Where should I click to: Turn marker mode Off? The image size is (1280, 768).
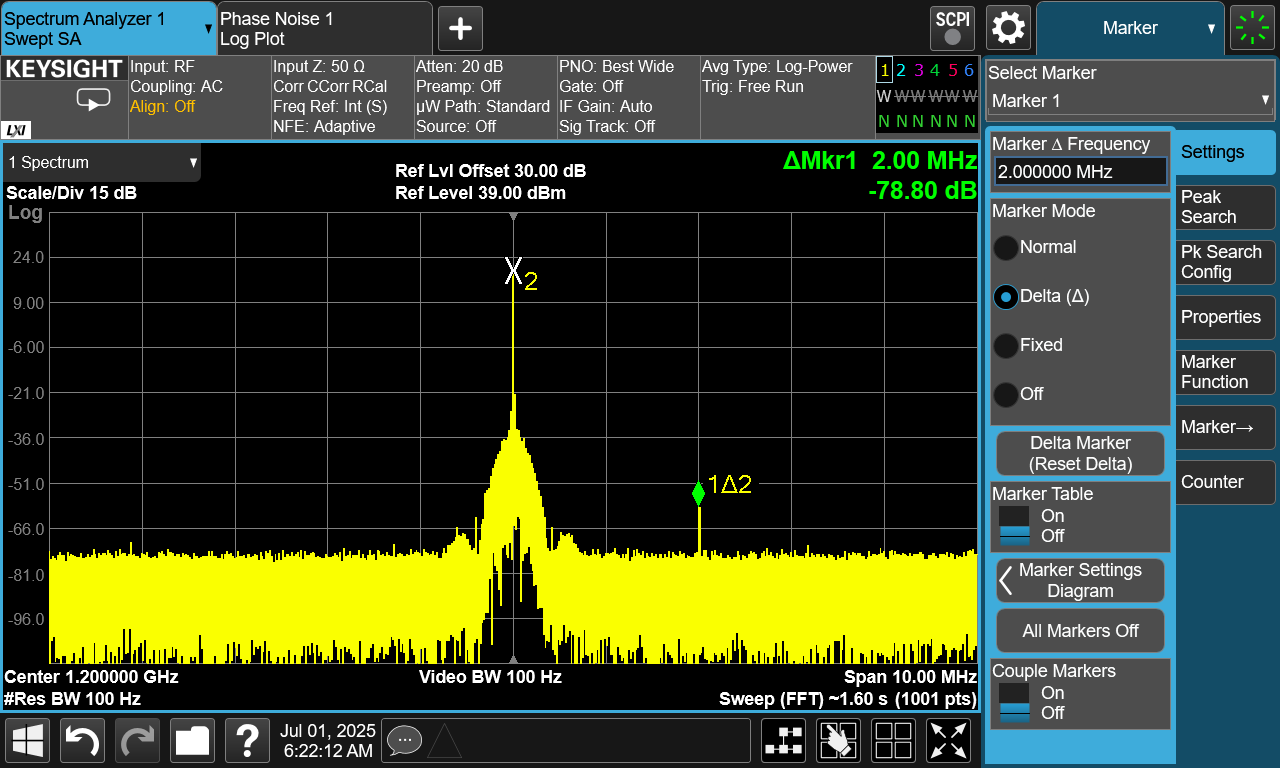pos(1005,394)
